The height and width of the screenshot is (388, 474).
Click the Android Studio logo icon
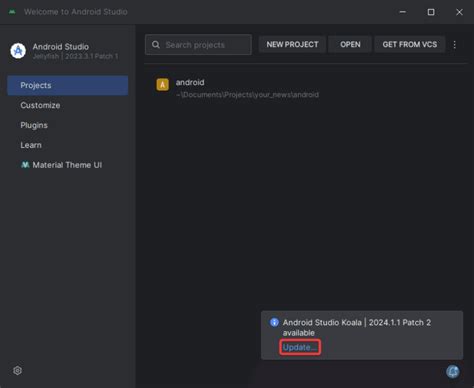(18, 51)
